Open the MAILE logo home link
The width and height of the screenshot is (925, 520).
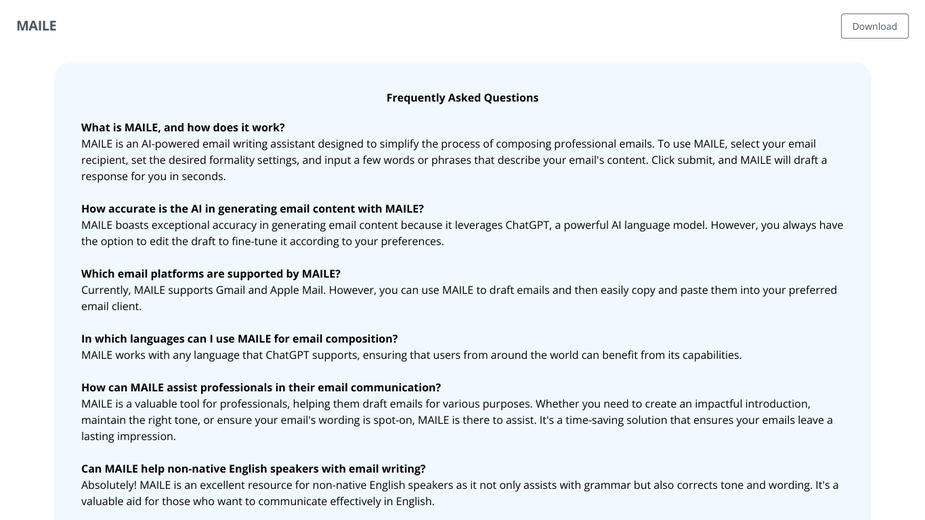(37, 26)
